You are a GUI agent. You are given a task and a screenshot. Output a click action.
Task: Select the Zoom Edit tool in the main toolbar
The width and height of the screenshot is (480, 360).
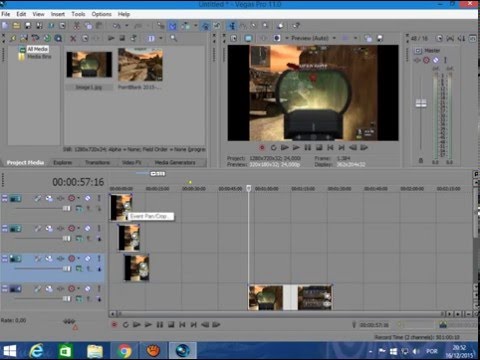(265, 26)
